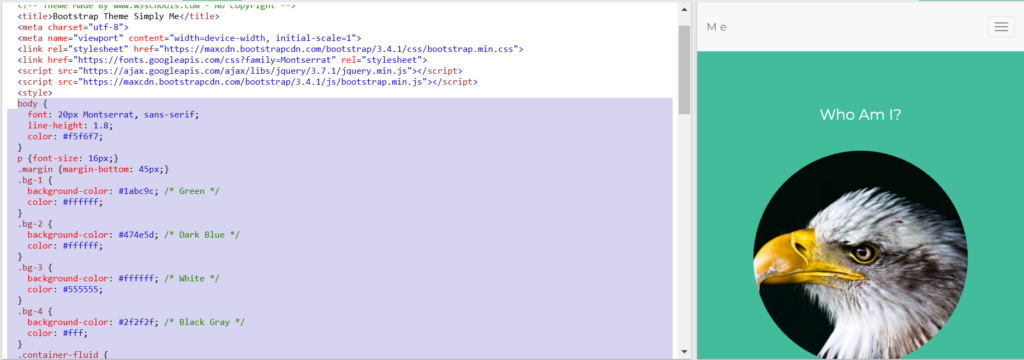Viewport: 1024px width, 360px height.
Task: Click the up arrow of the code editor scrollbar
Action: click(684, 9)
